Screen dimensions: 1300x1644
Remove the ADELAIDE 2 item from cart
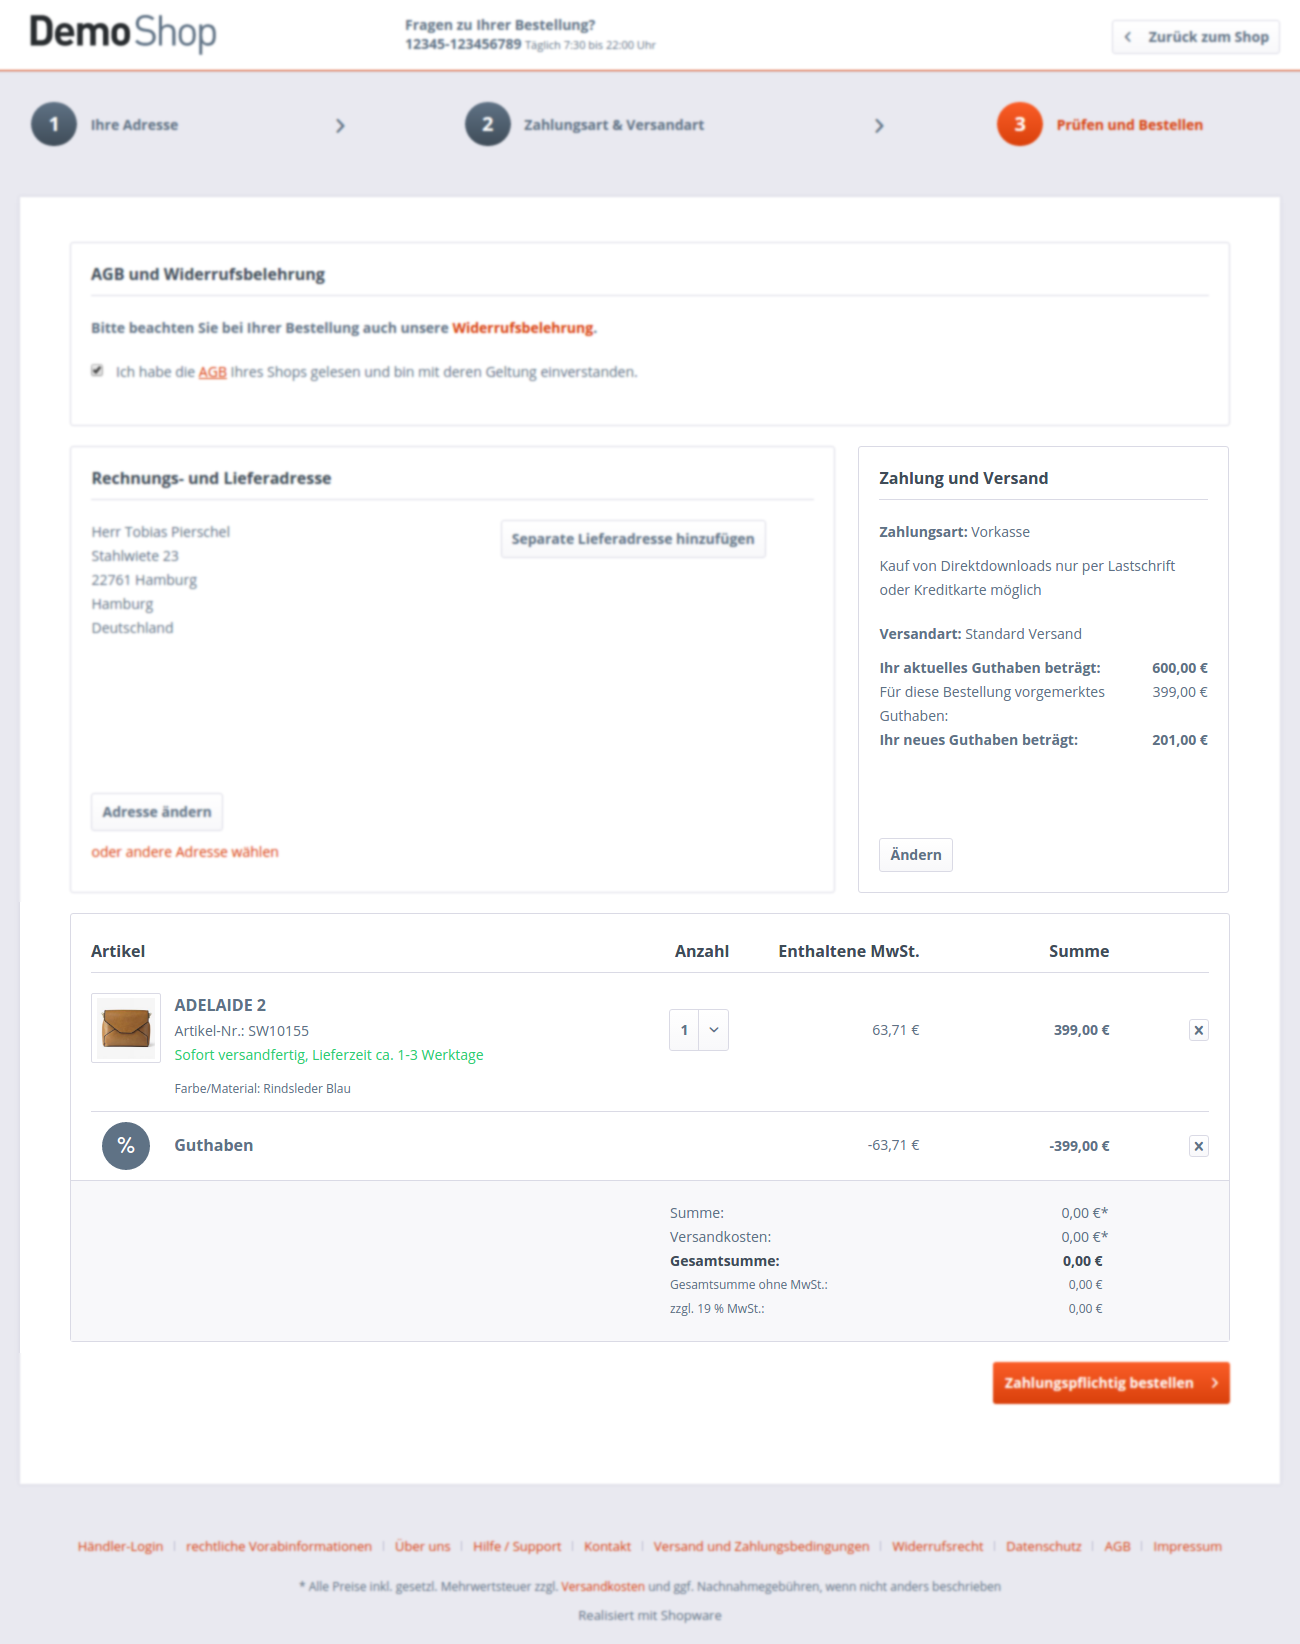click(1198, 1030)
